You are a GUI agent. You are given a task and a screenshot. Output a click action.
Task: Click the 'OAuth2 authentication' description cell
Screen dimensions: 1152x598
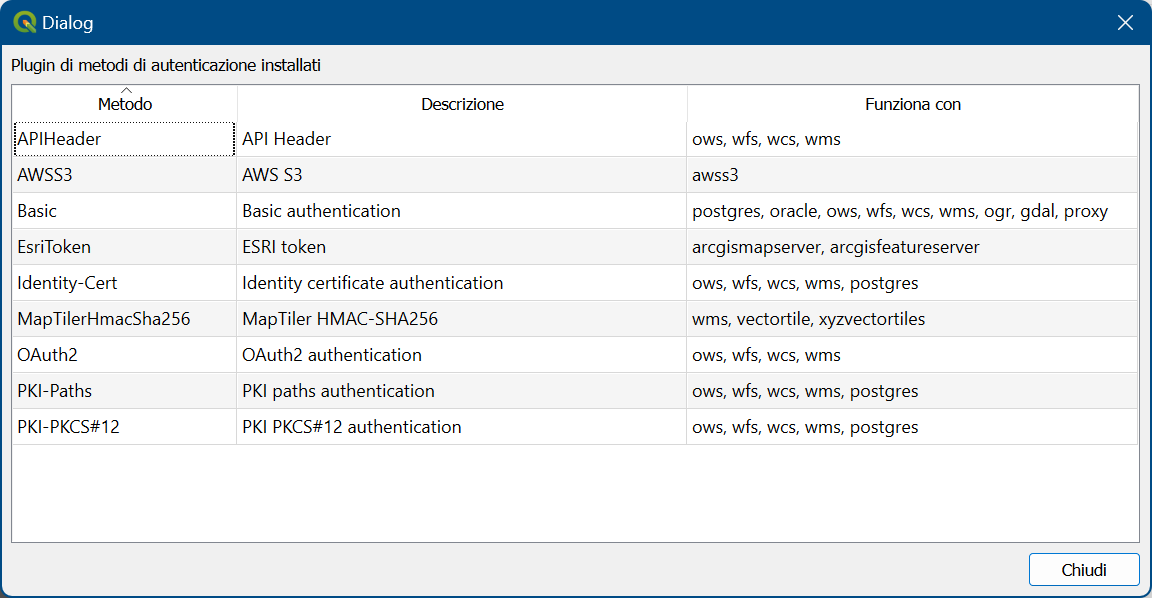click(x=461, y=355)
